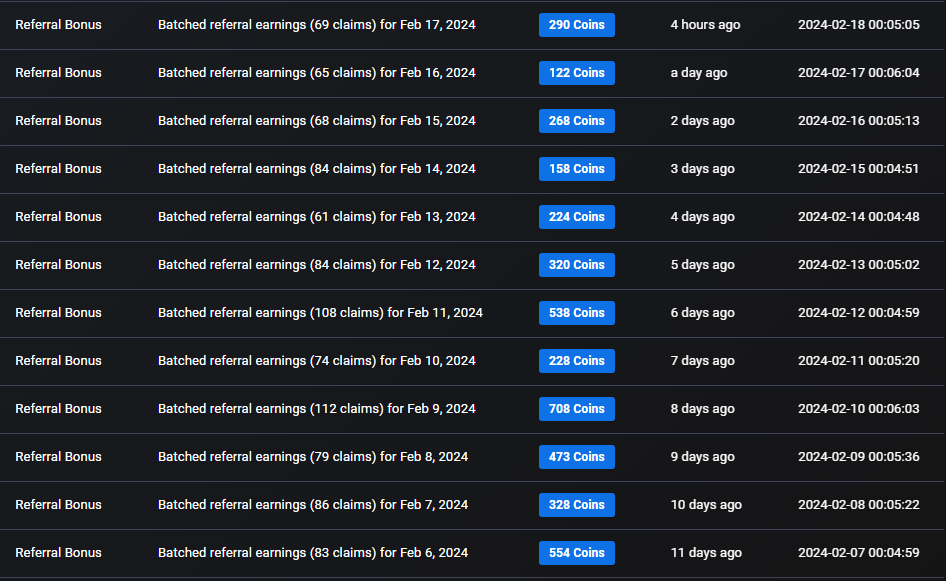Click the "11 days ago" relative time
The height and width of the screenshot is (581, 946).
pos(706,553)
